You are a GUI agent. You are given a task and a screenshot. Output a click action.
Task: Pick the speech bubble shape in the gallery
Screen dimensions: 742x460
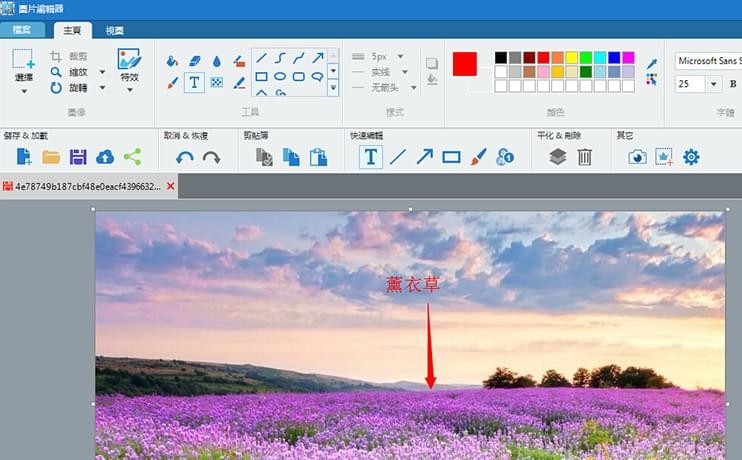tap(318, 76)
